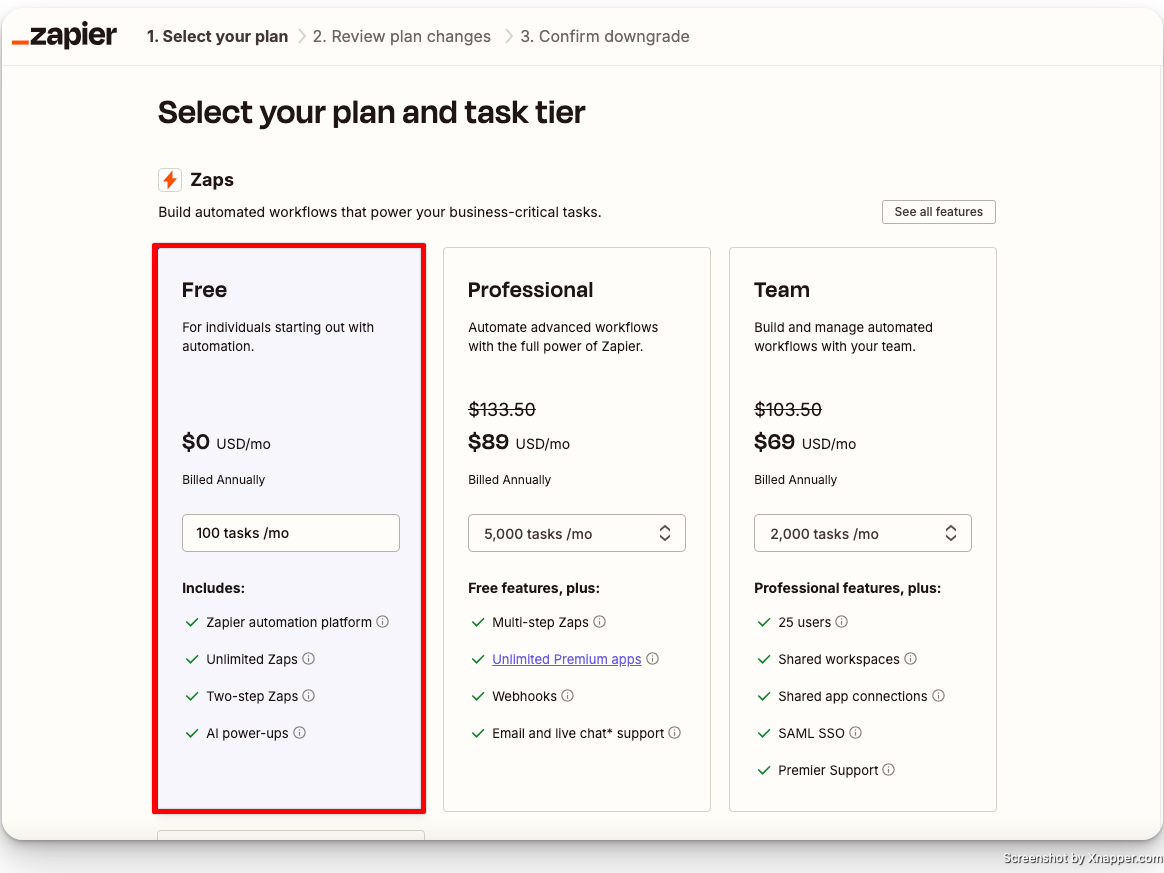Click the SAML SSO feature text

(x=811, y=733)
